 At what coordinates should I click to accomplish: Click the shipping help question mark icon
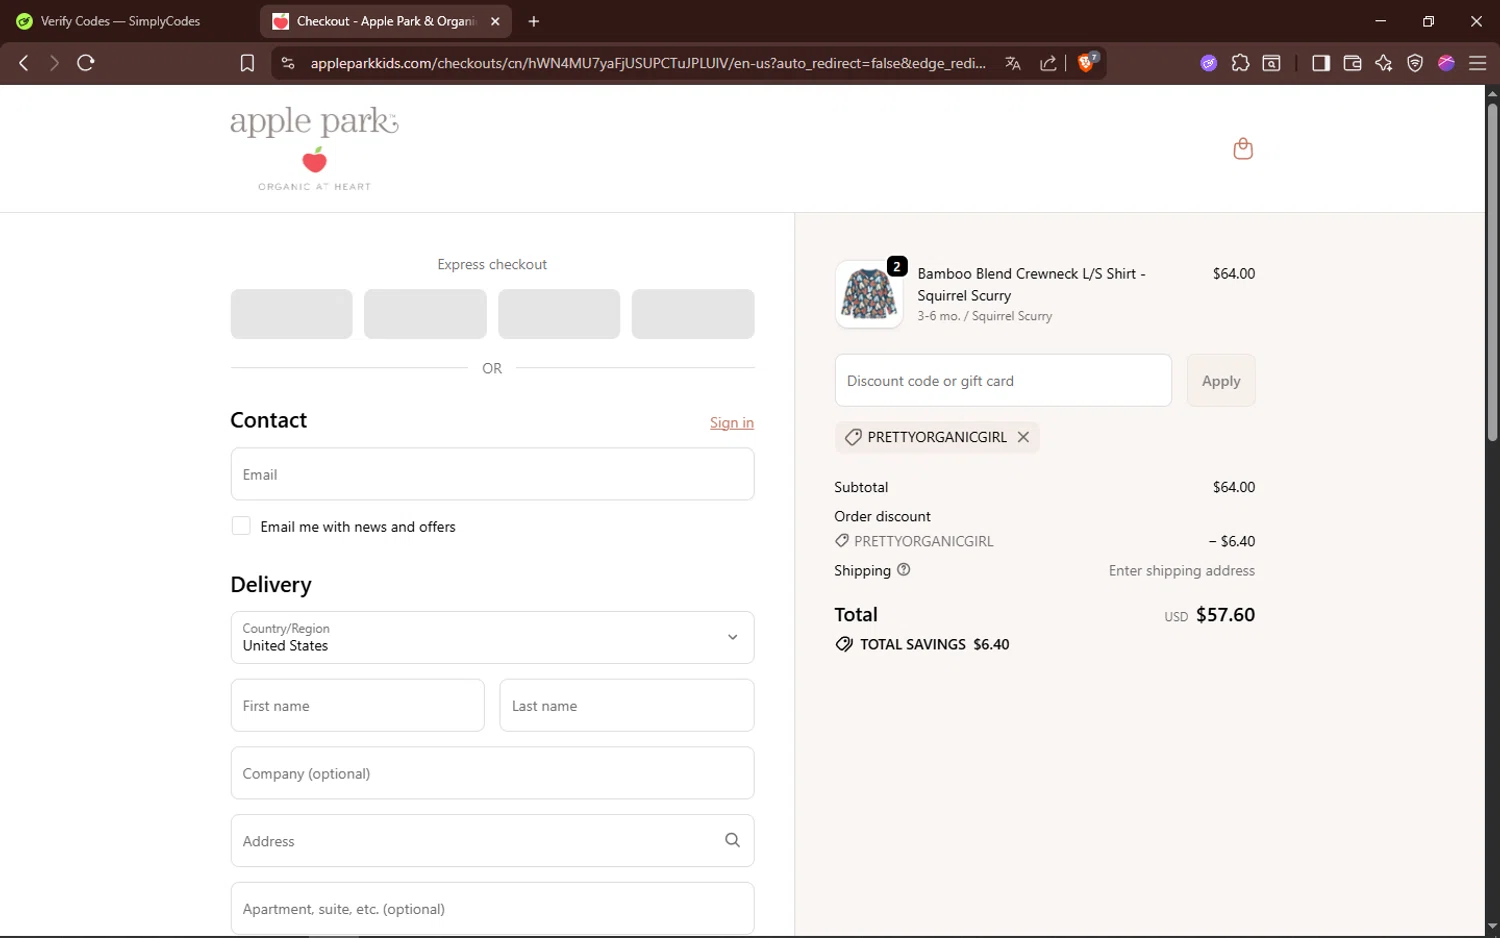pos(904,570)
